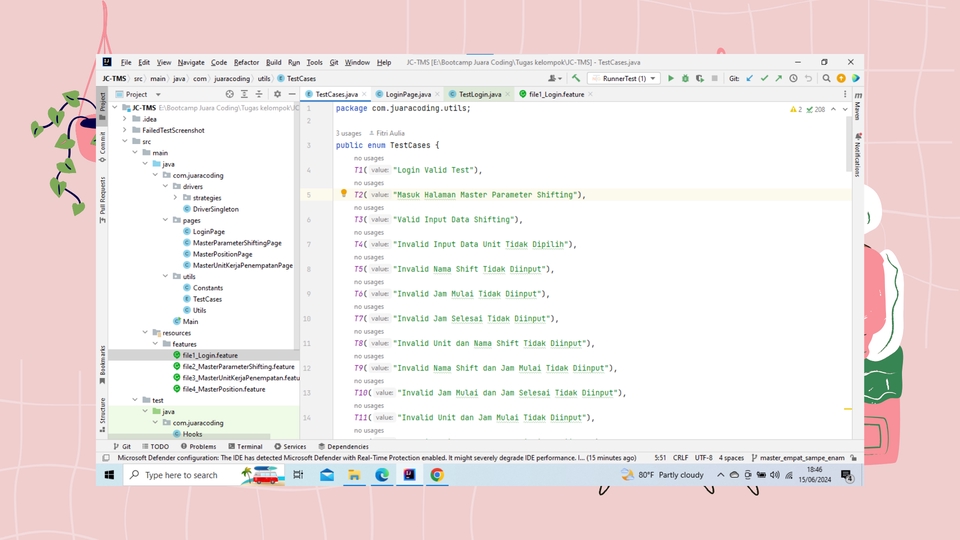Click the yellow lightbulb on line 5

[x=343, y=194]
